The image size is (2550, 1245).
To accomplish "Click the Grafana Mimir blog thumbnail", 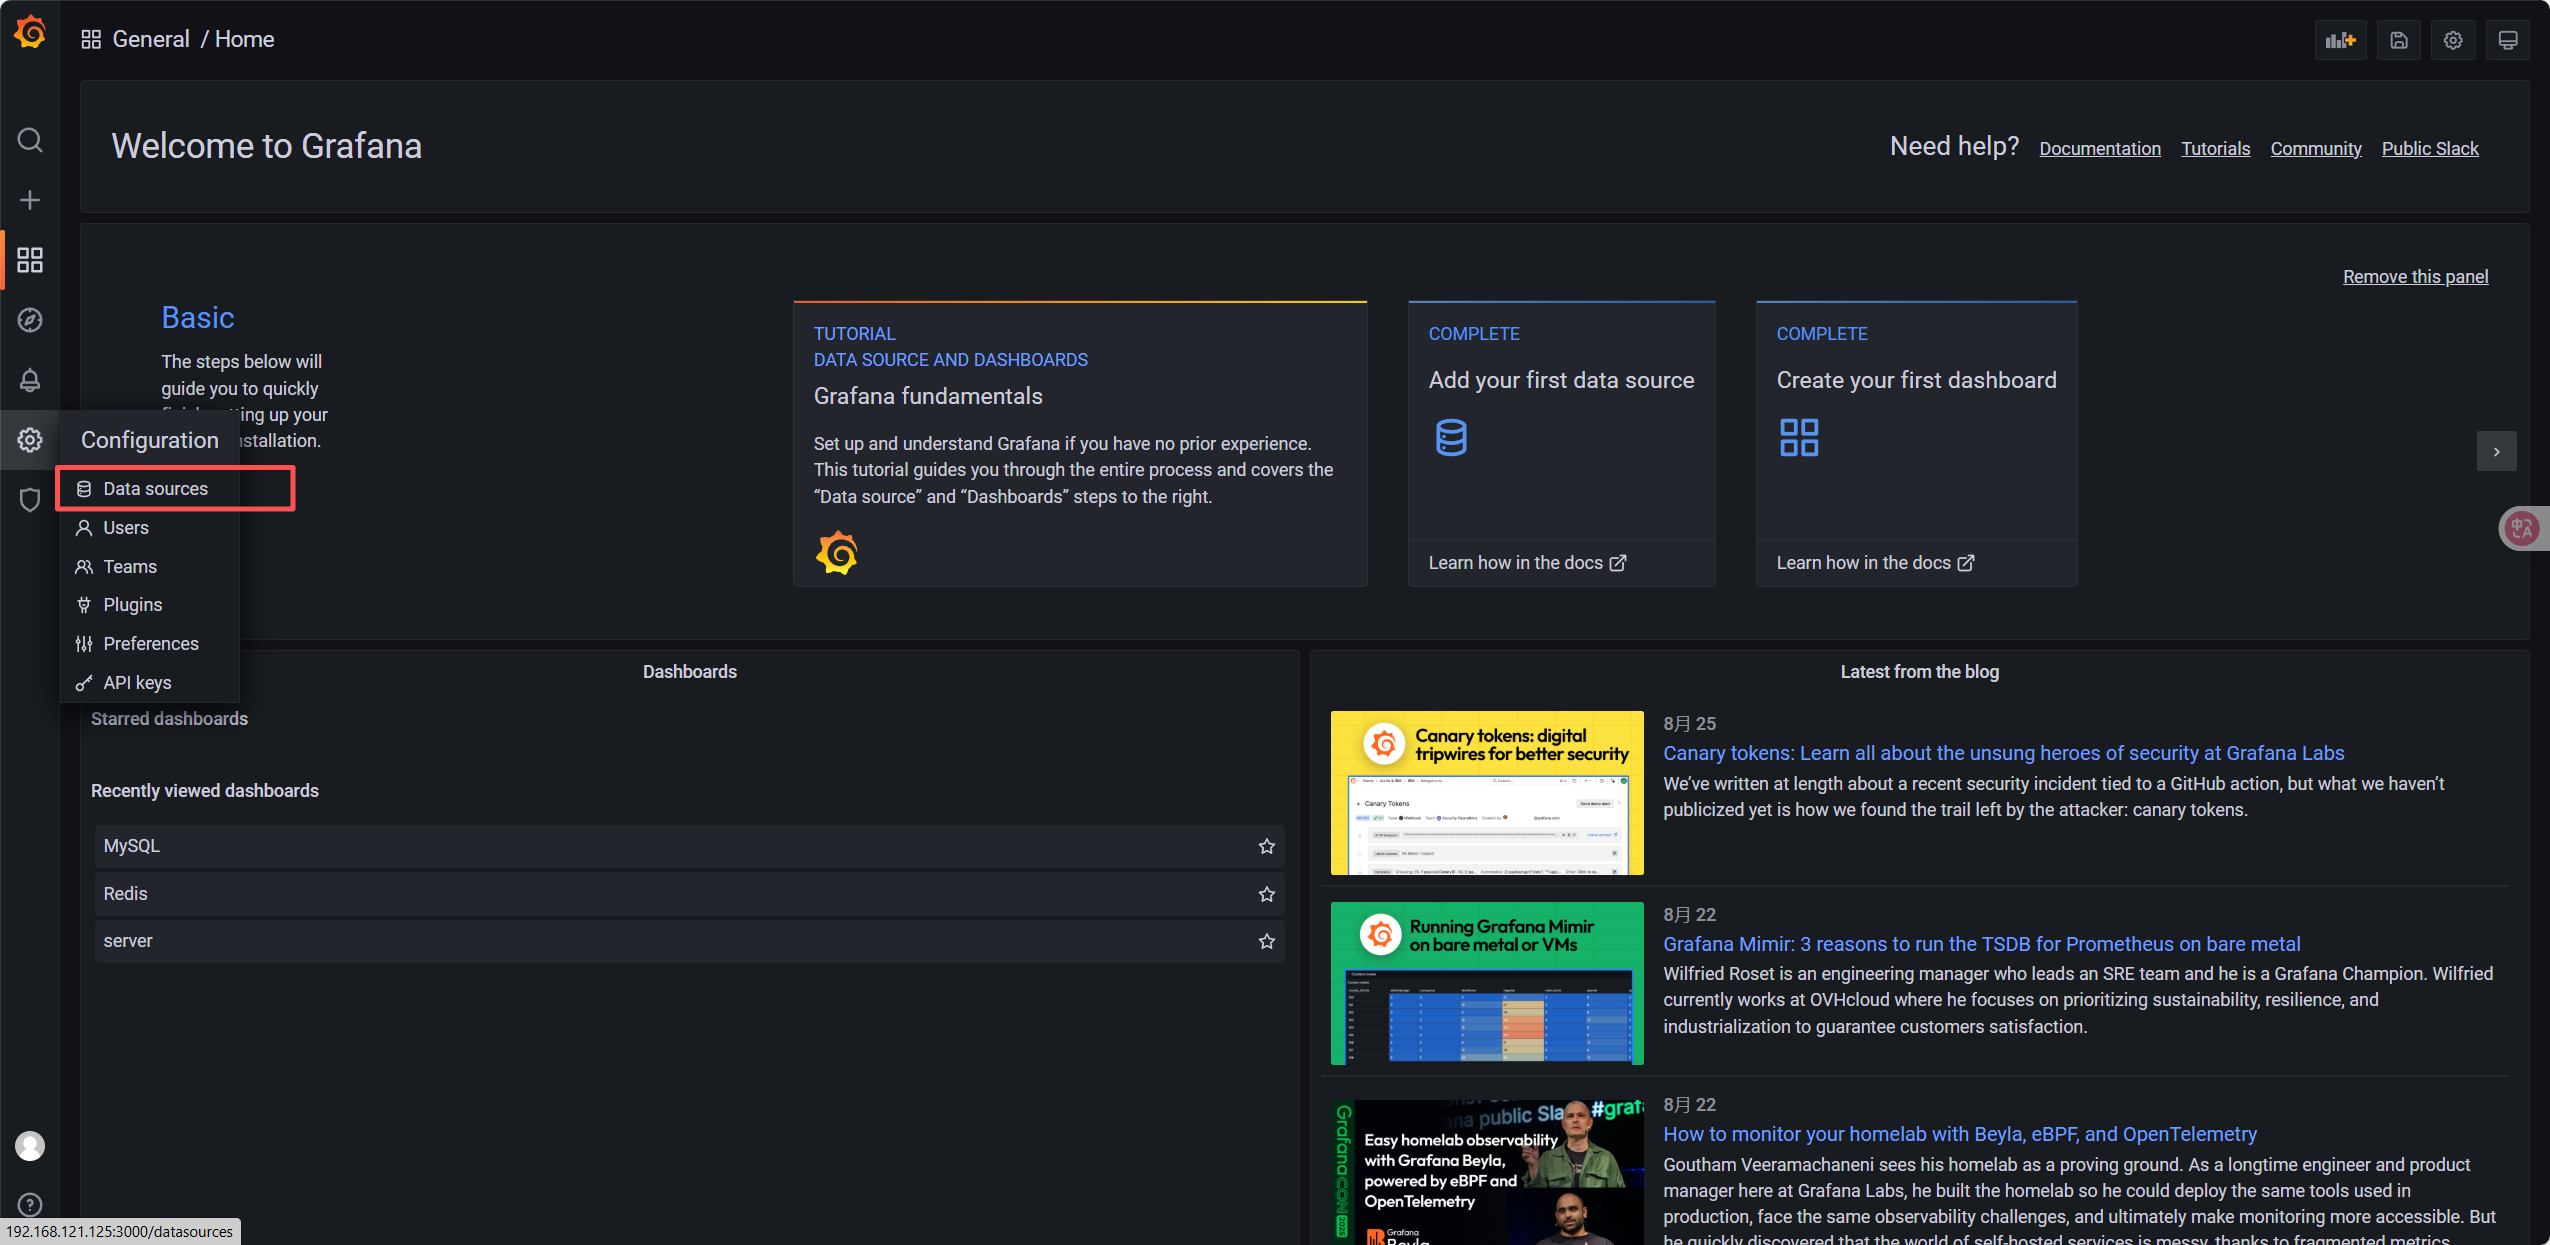I will click(x=1487, y=983).
